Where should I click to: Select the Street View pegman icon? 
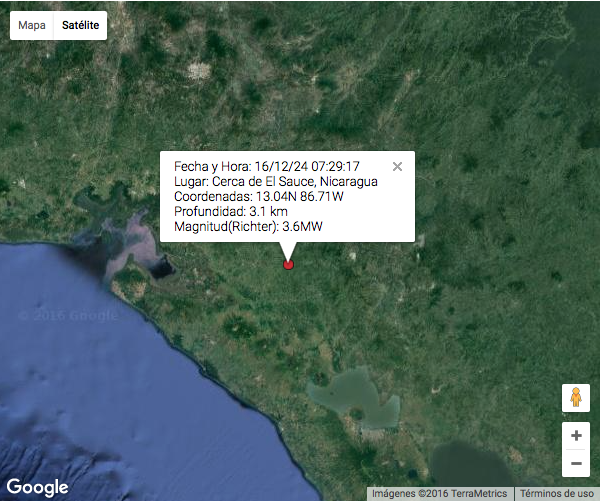575,398
